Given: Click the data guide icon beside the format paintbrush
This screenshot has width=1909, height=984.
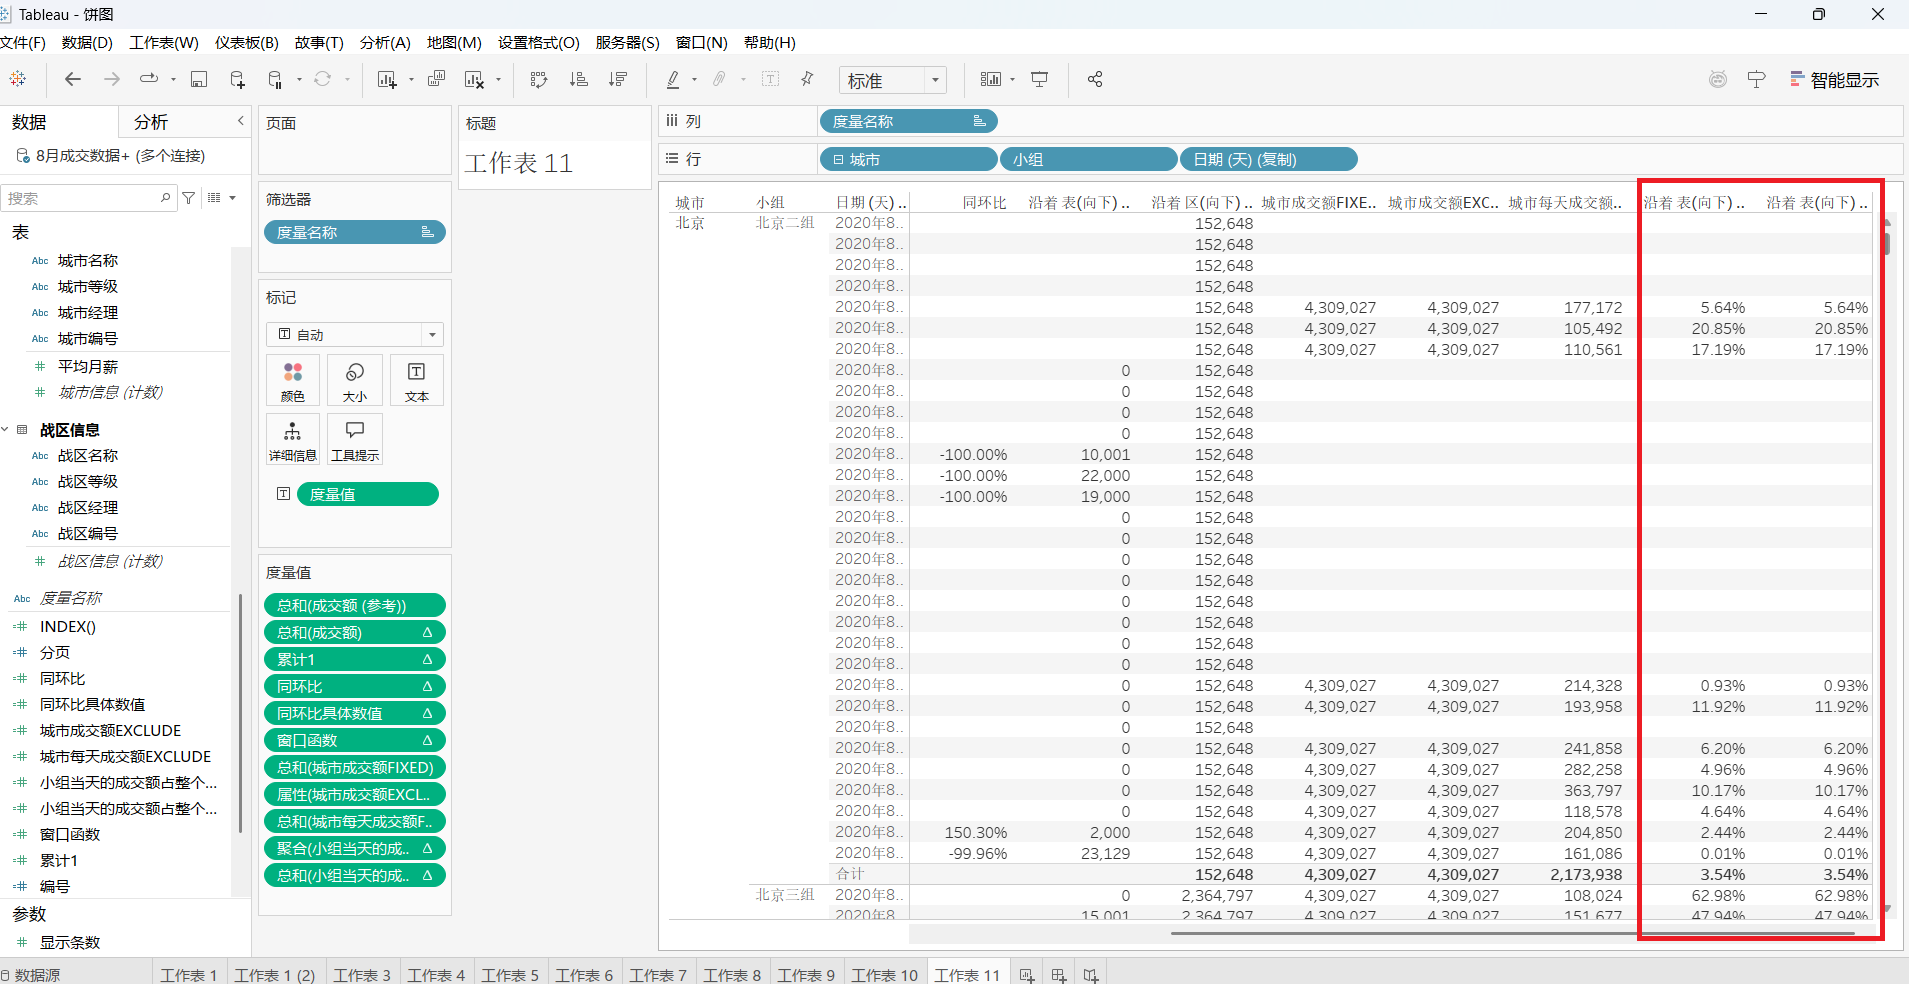Looking at the screenshot, I should [x=1718, y=79].
